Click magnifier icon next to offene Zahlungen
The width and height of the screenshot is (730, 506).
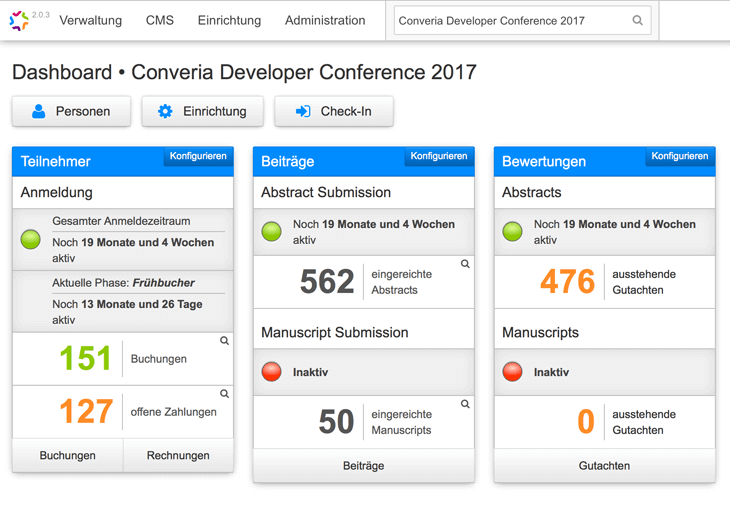point(224,394)
